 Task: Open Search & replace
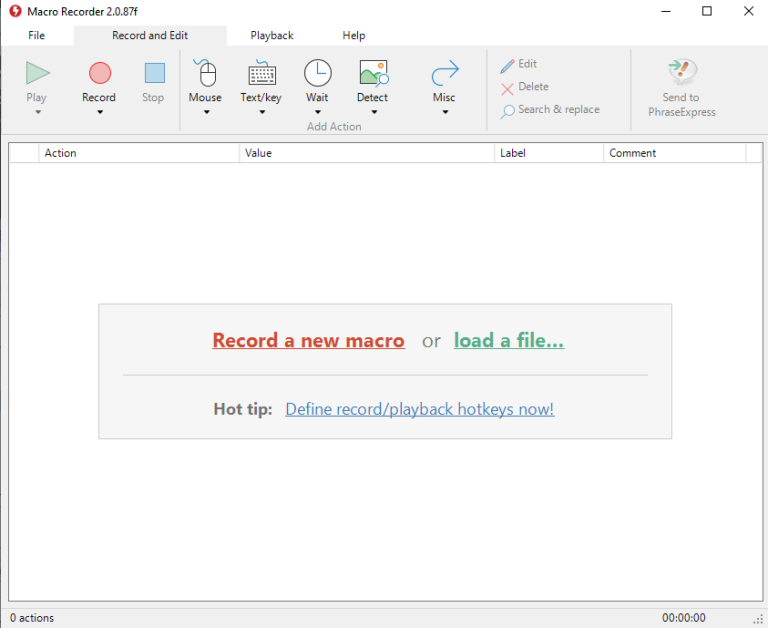550,110
